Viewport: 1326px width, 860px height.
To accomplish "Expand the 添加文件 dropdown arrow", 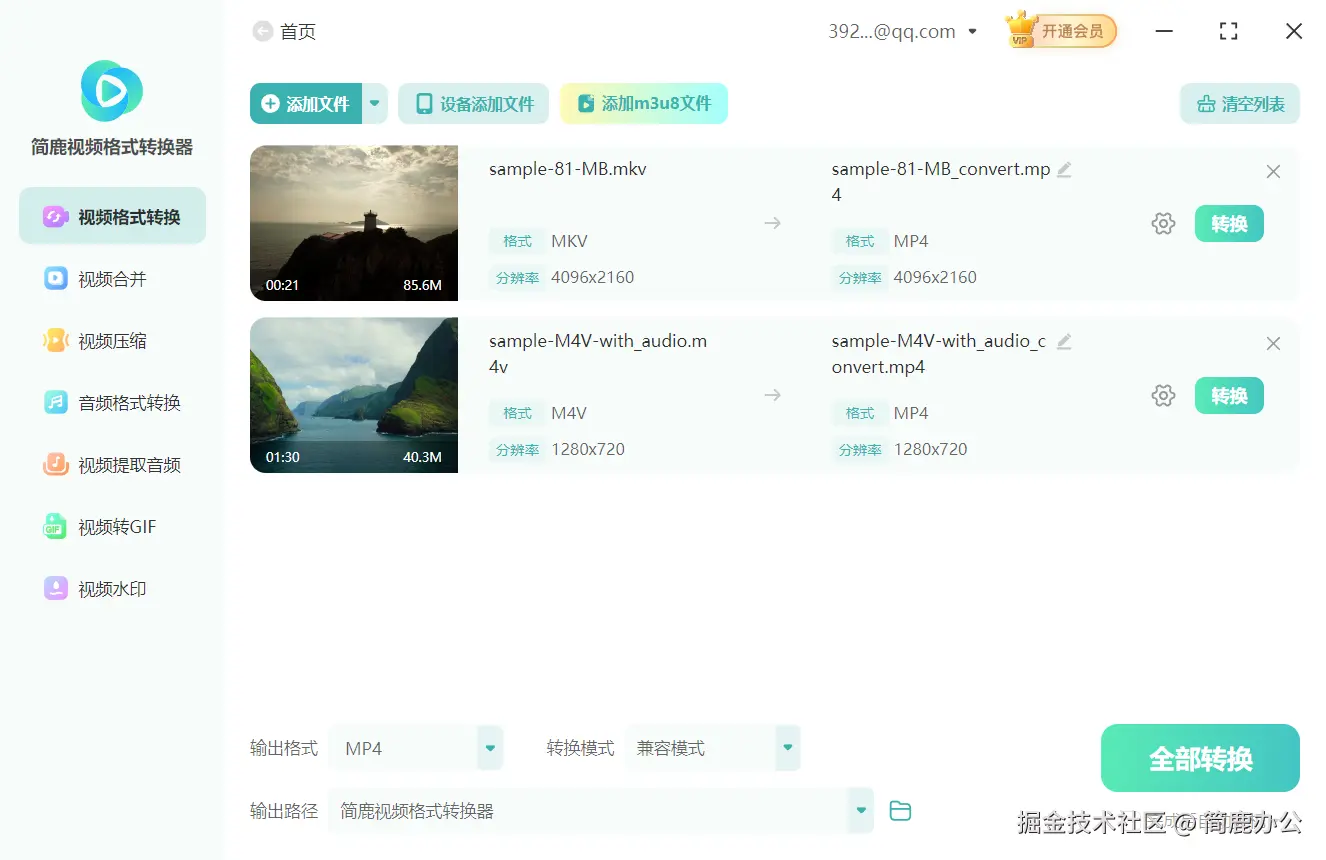I will click(374, 103).
